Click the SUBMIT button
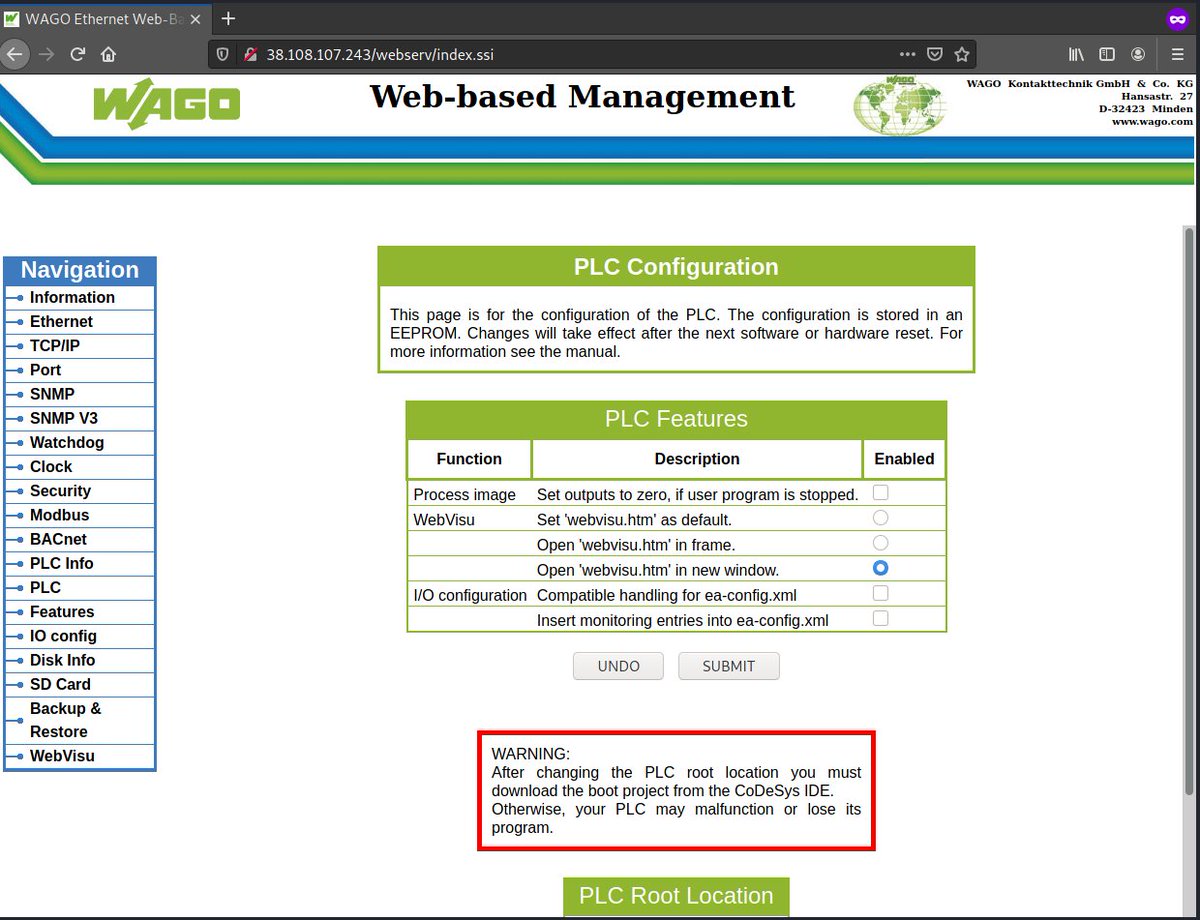1200x920 pixels. click(728, 666)
